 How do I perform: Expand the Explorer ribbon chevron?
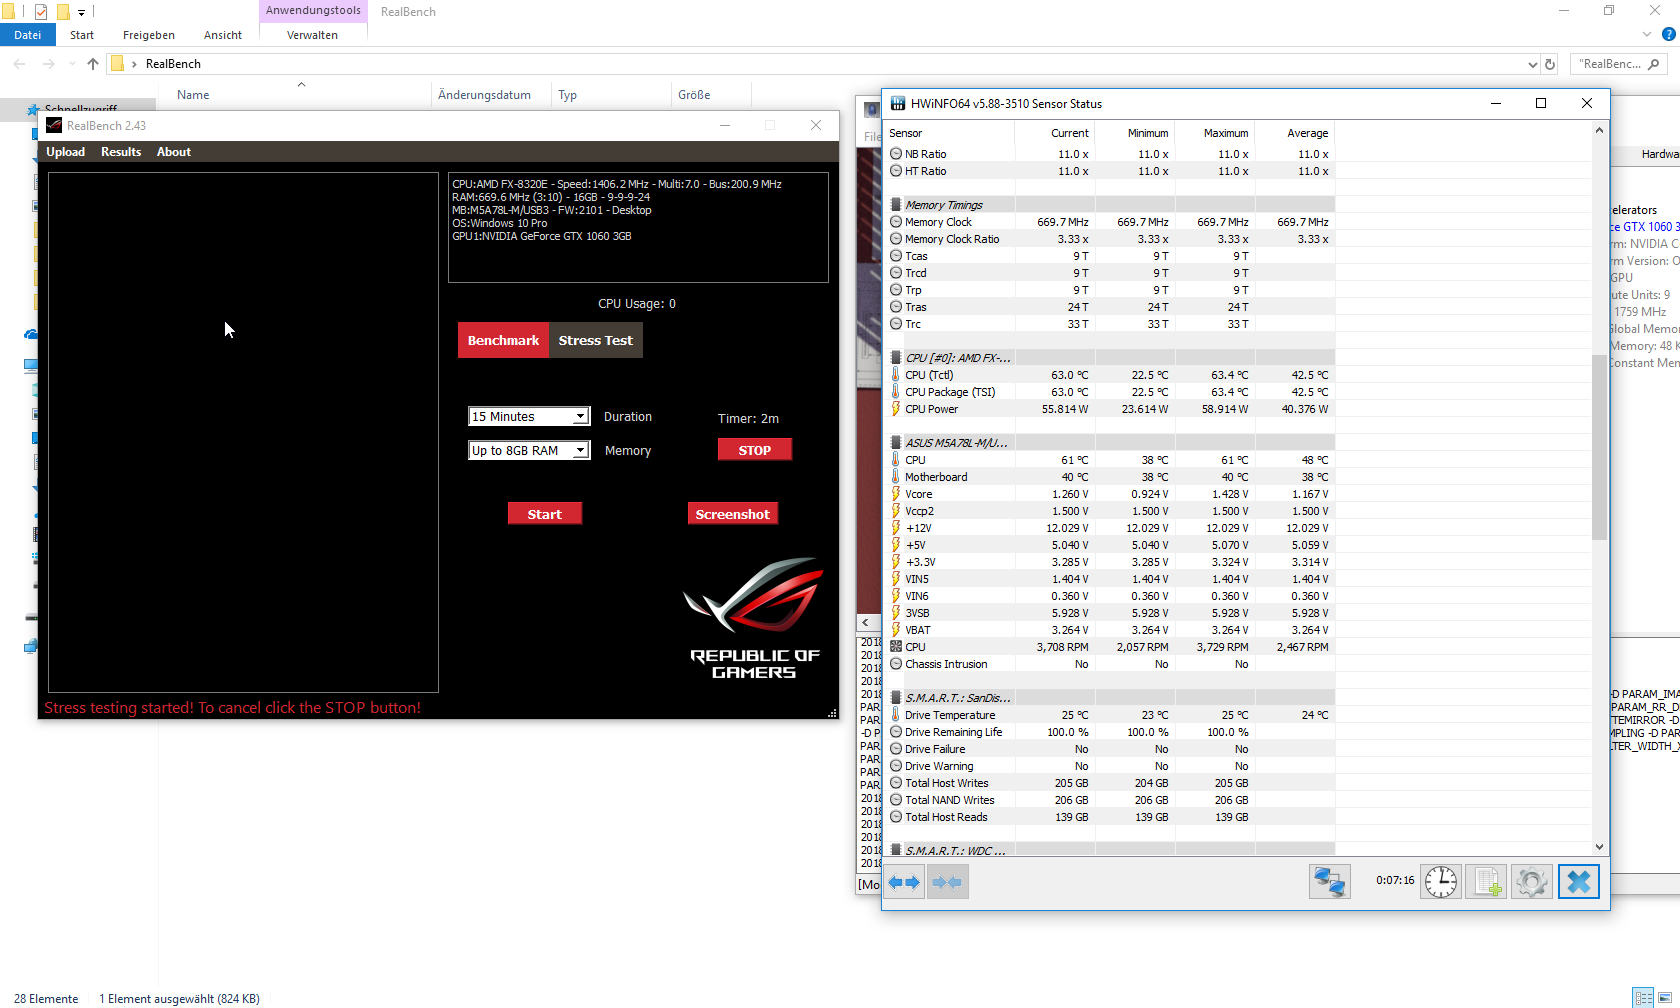tap(1646, 34)
